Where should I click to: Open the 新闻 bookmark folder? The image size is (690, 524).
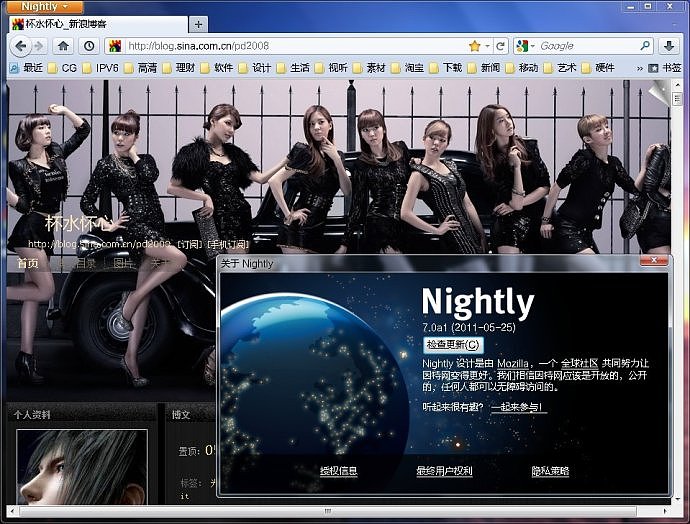coord(484,68)
